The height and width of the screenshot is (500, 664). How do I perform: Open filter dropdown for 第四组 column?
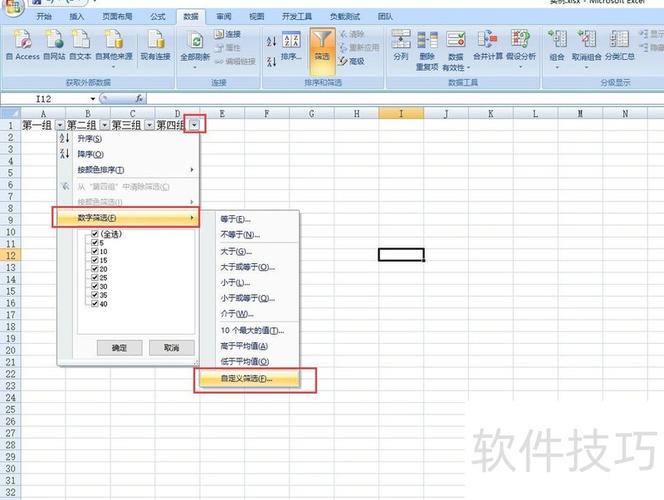click(194, 125)
